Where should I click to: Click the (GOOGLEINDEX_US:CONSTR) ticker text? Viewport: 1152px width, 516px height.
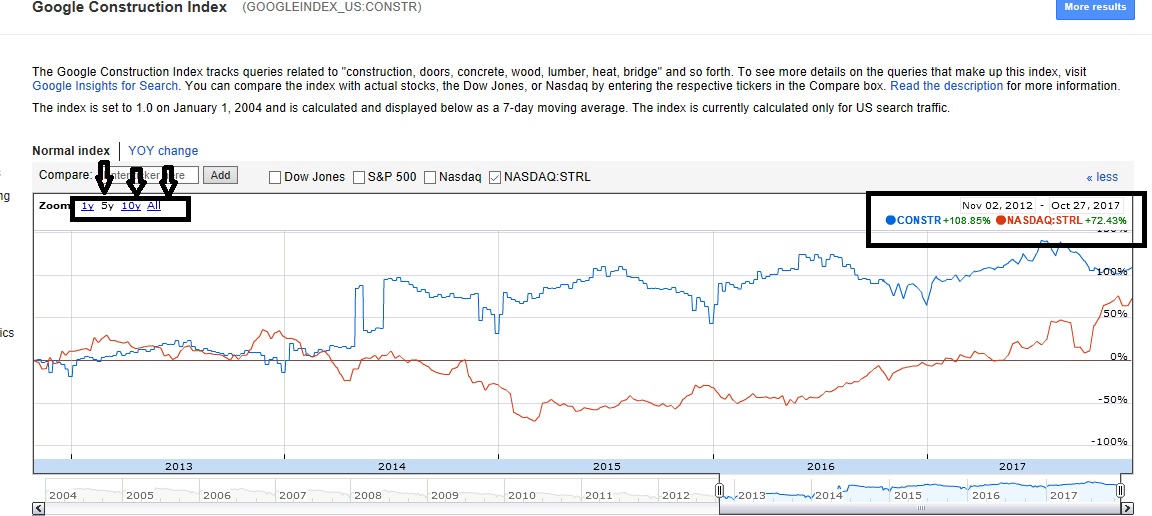331,8
